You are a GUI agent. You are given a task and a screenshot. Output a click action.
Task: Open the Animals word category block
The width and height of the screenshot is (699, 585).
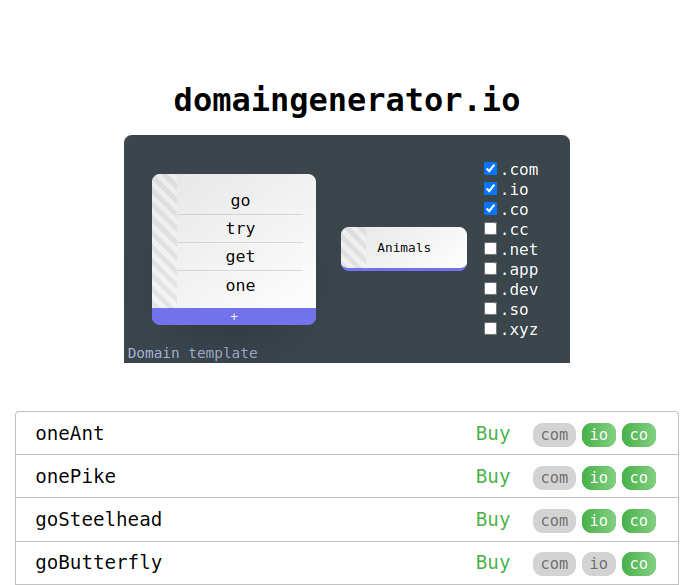point(404,248)
